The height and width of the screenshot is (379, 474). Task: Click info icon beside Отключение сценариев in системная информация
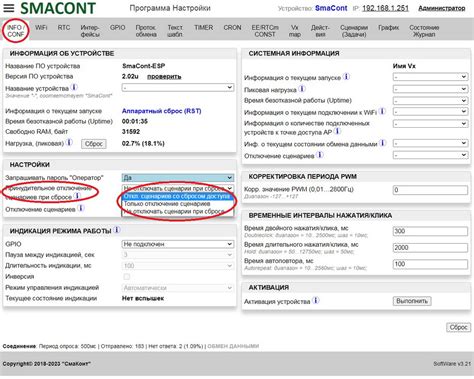[x=320, y=155]
